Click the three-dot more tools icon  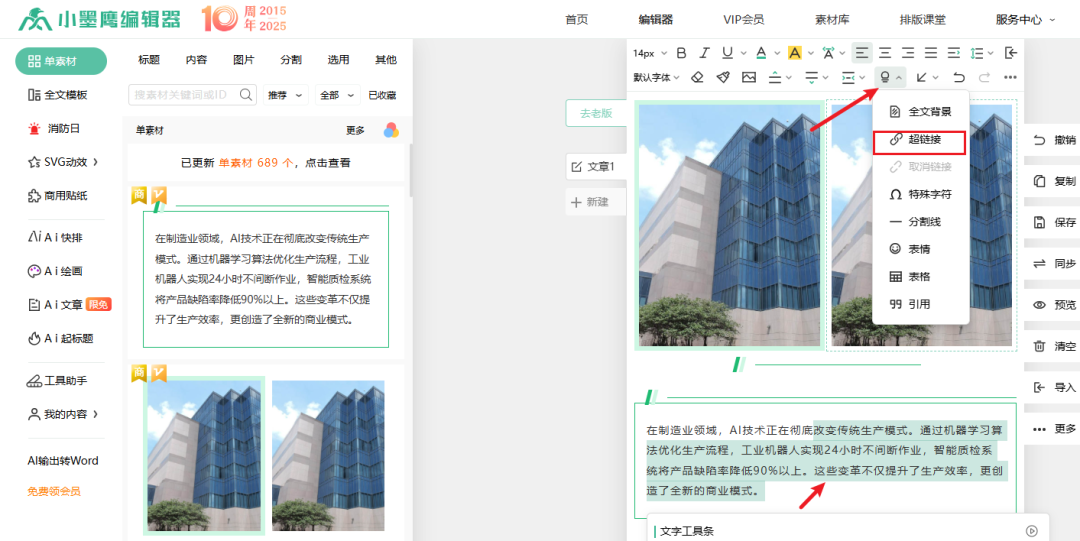point(1010,77)
